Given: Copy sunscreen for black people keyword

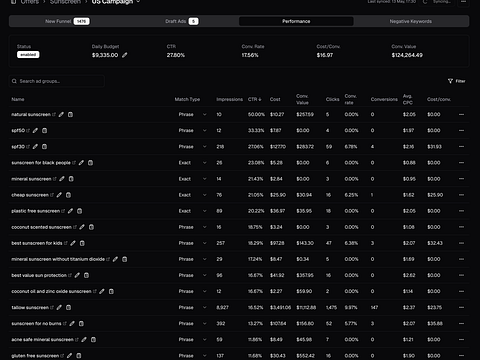Looking at the screenshot, I should point(90,163).
